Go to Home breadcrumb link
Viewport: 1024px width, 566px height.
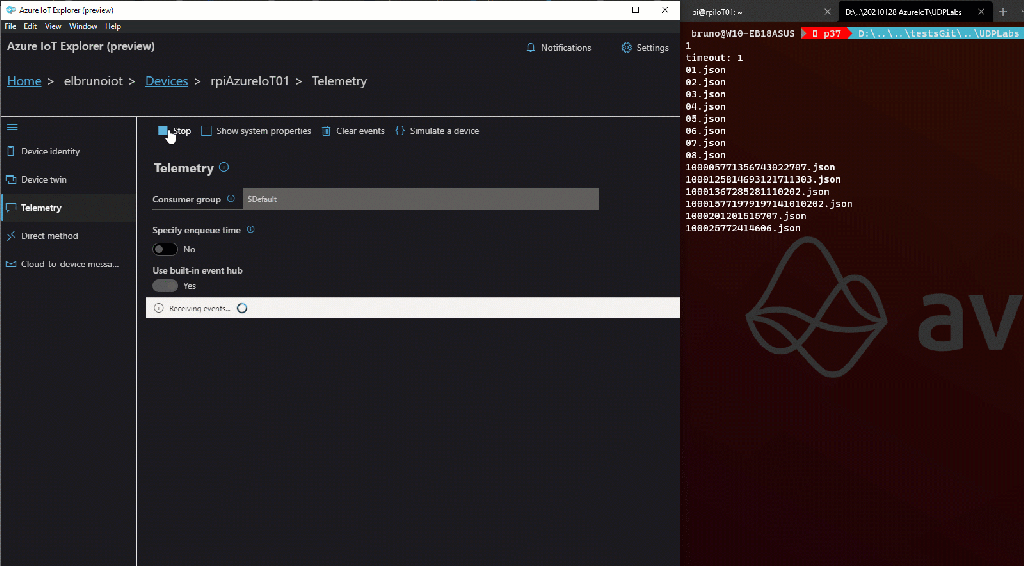(24, 81)
